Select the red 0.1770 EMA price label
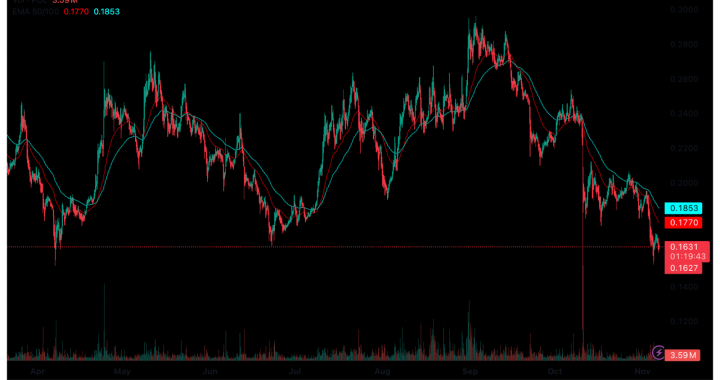 point(683,223)
